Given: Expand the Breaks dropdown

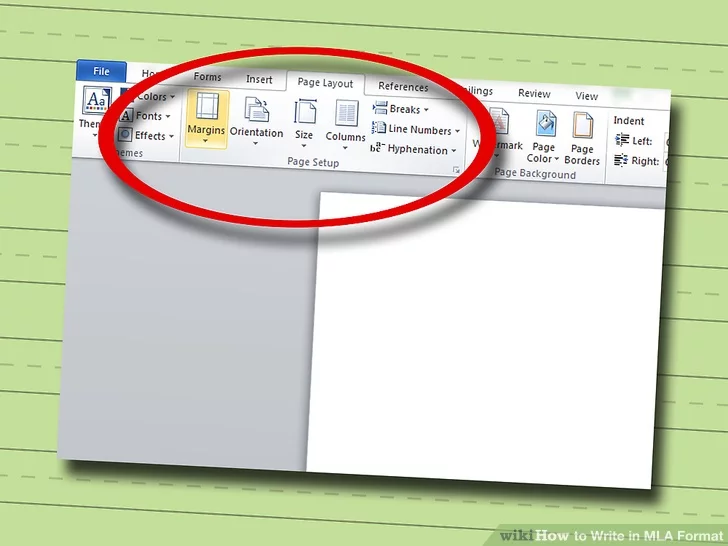Looking at the screenshot, I should [400, 109].
